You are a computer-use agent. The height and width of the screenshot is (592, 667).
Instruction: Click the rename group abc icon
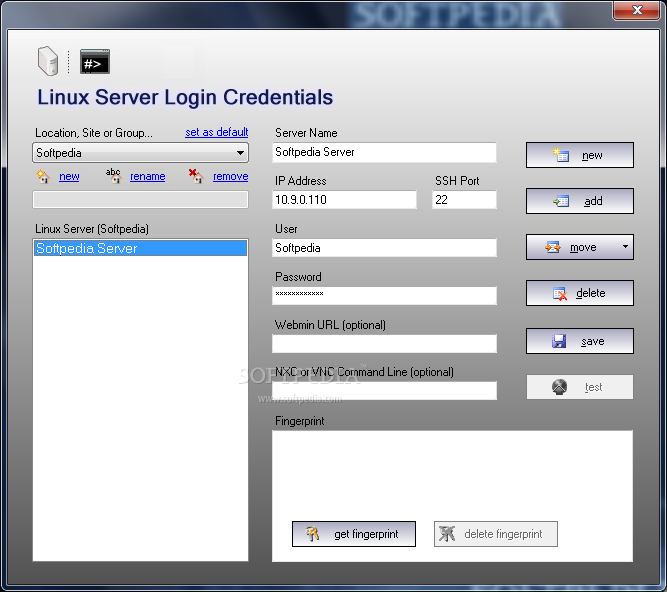tap(114, 176)
